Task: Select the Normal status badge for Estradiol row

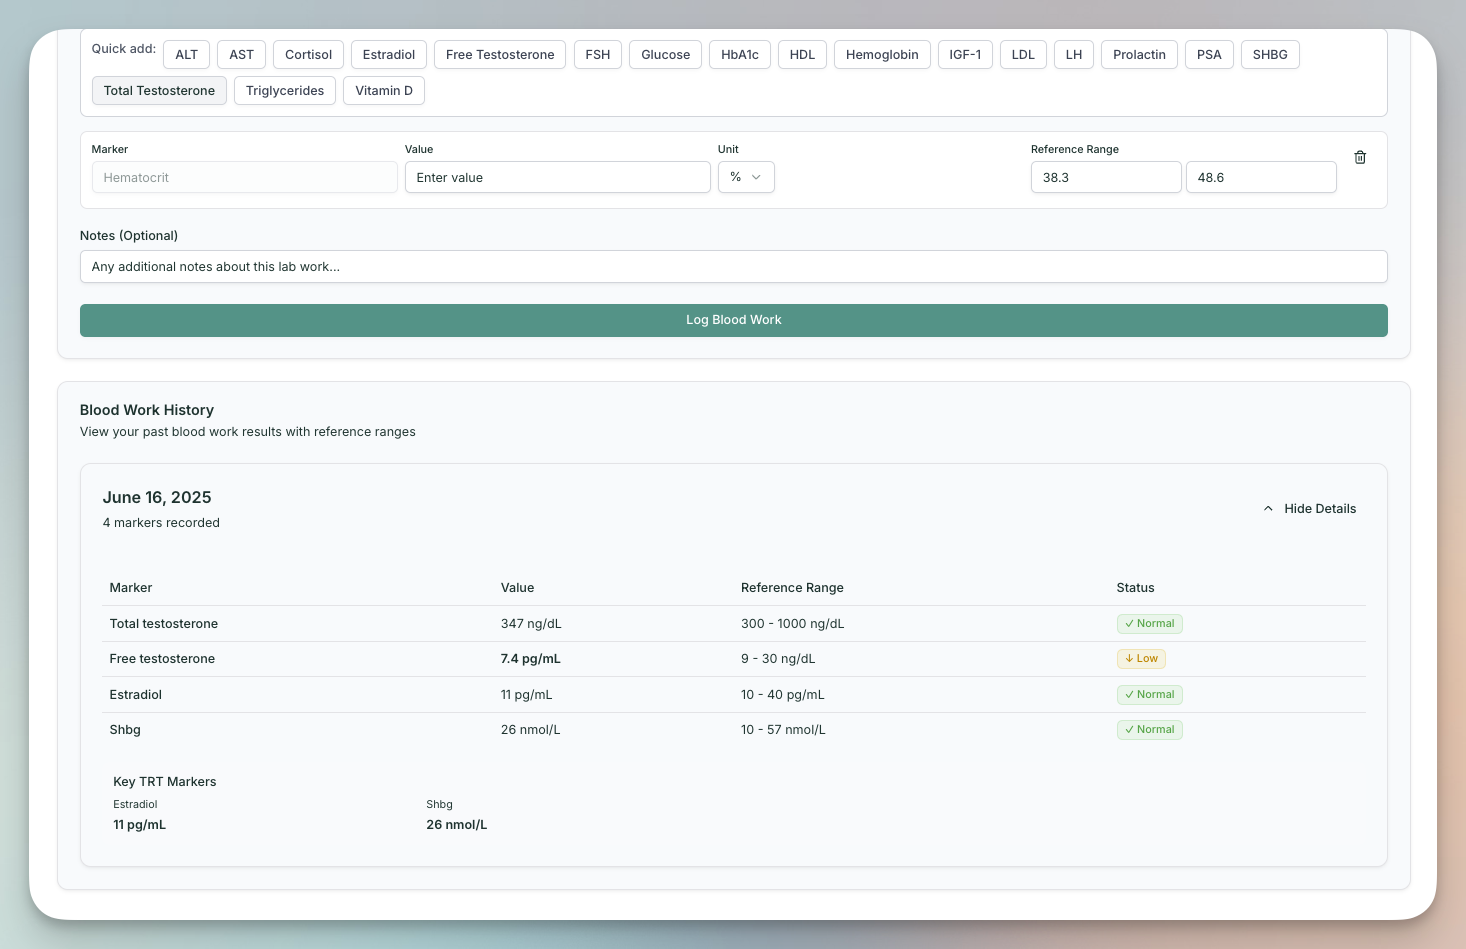Action: coord(1150,694)
